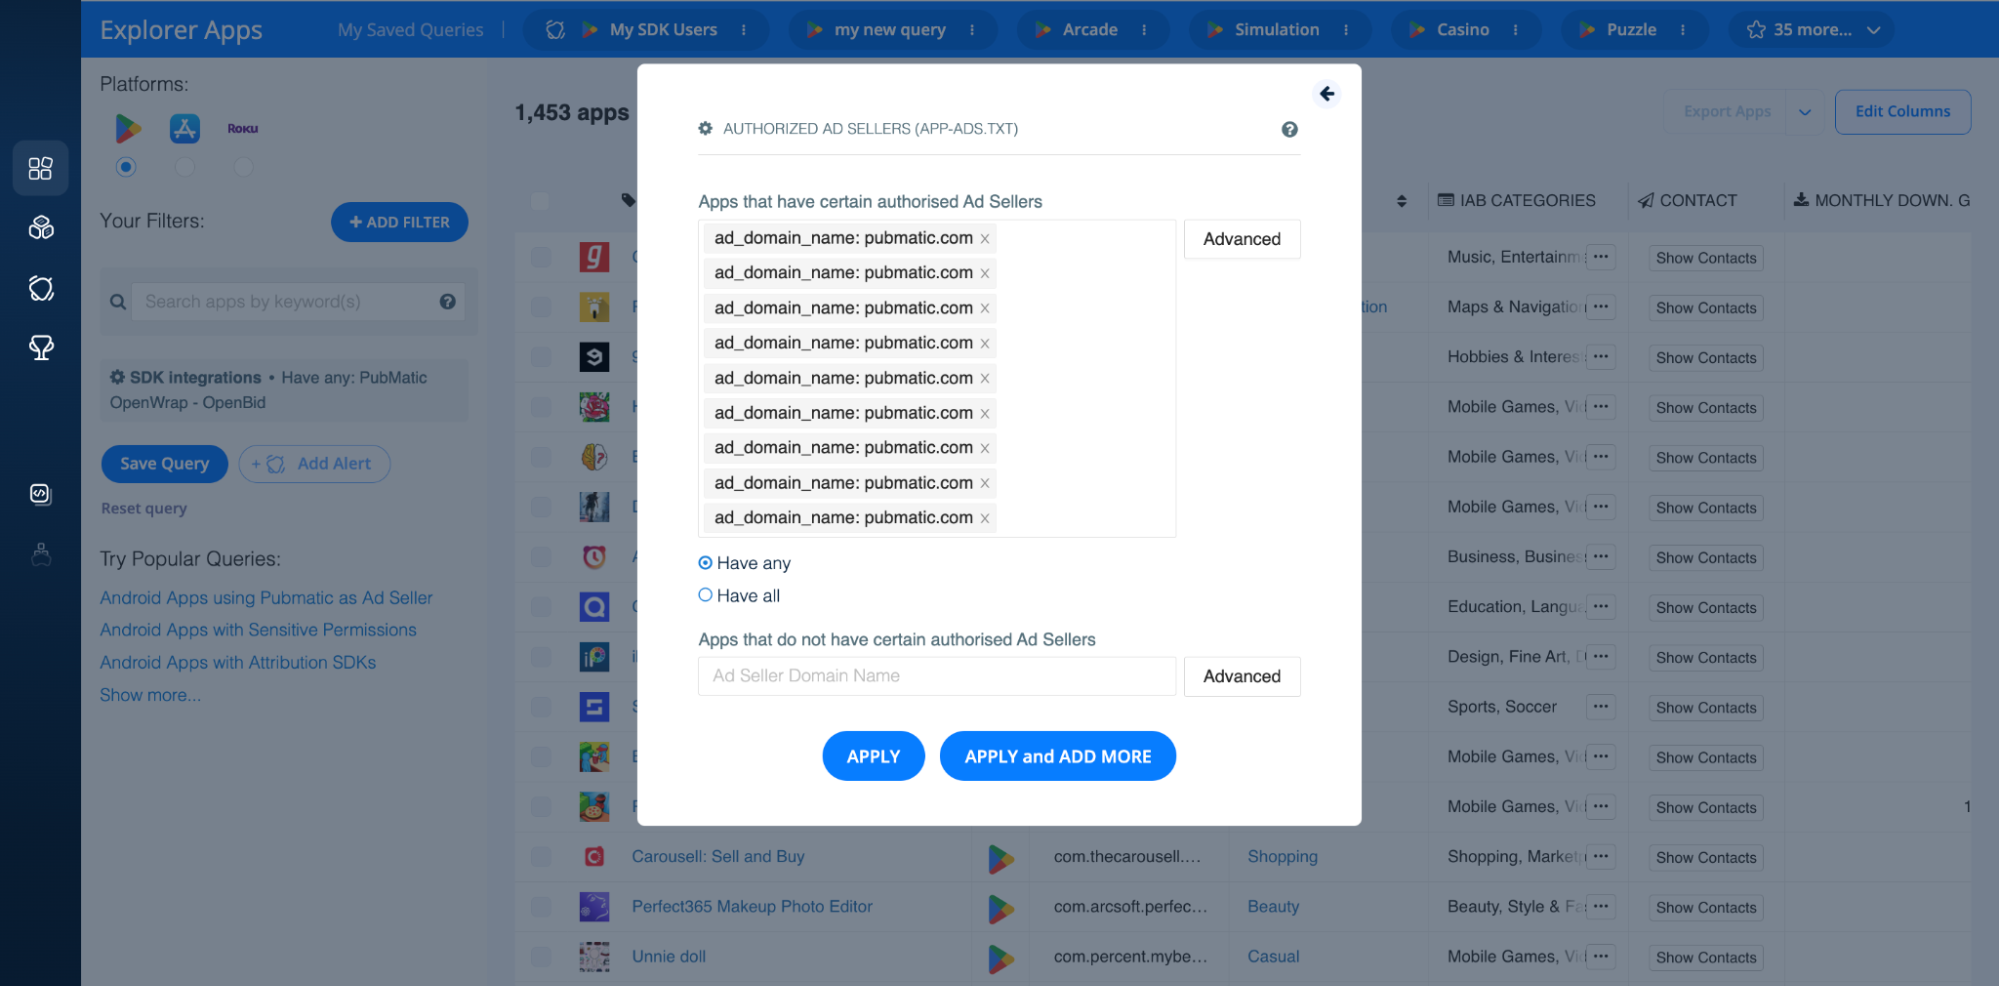Expand IAB categories for Maps & Navigation row
Image resolution: width=1999 pixels, height=986 pixels.
pyautogui.click(x=1601, y=307)
